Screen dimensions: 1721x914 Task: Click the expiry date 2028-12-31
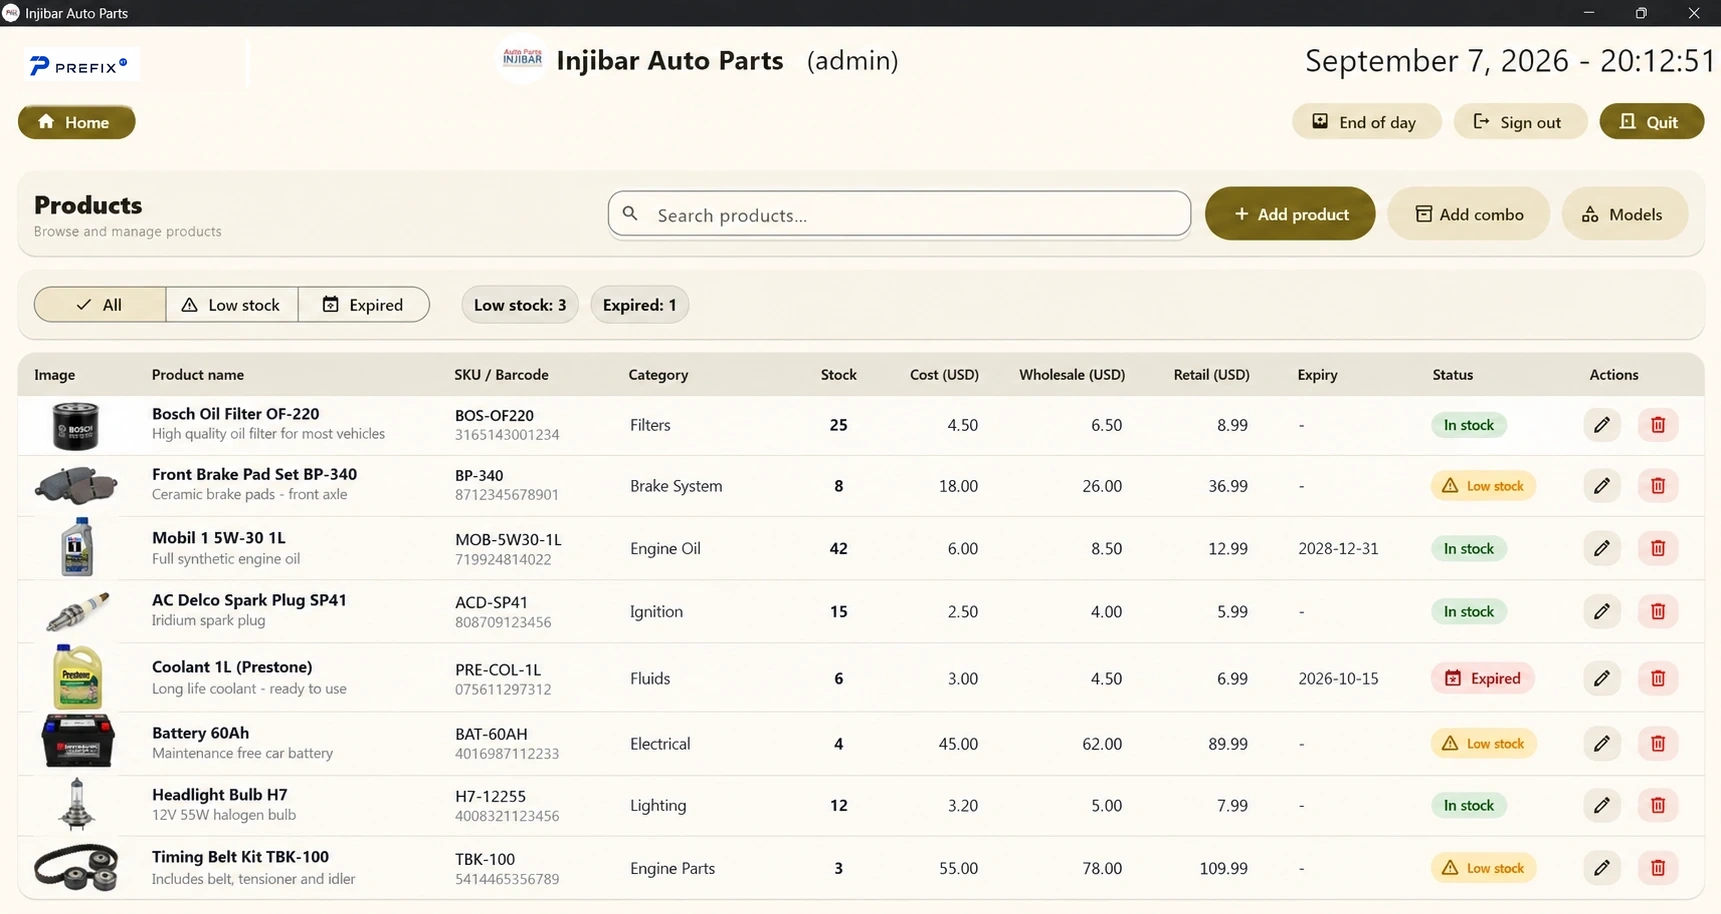tap(1338, 549)
